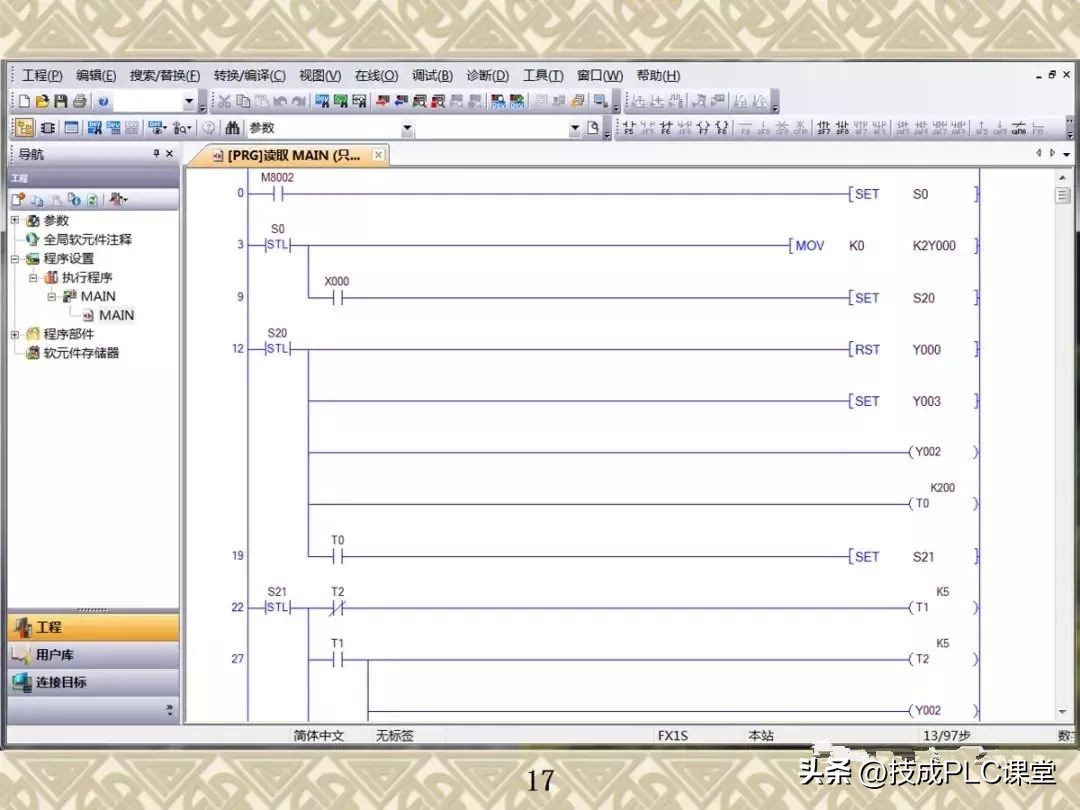The height and width of the screenshot is (810, 1080).
Task: Select the output coil (F7) ladder symbol
Action: [x=705, y=127]
